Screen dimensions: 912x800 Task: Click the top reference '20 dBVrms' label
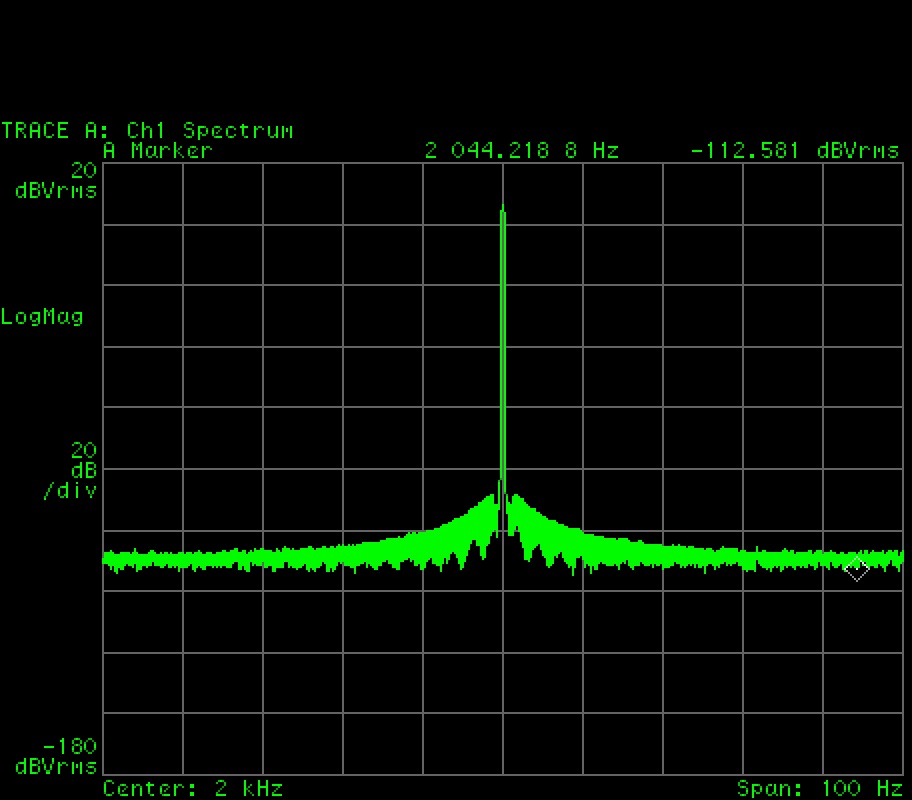[56, 181]
